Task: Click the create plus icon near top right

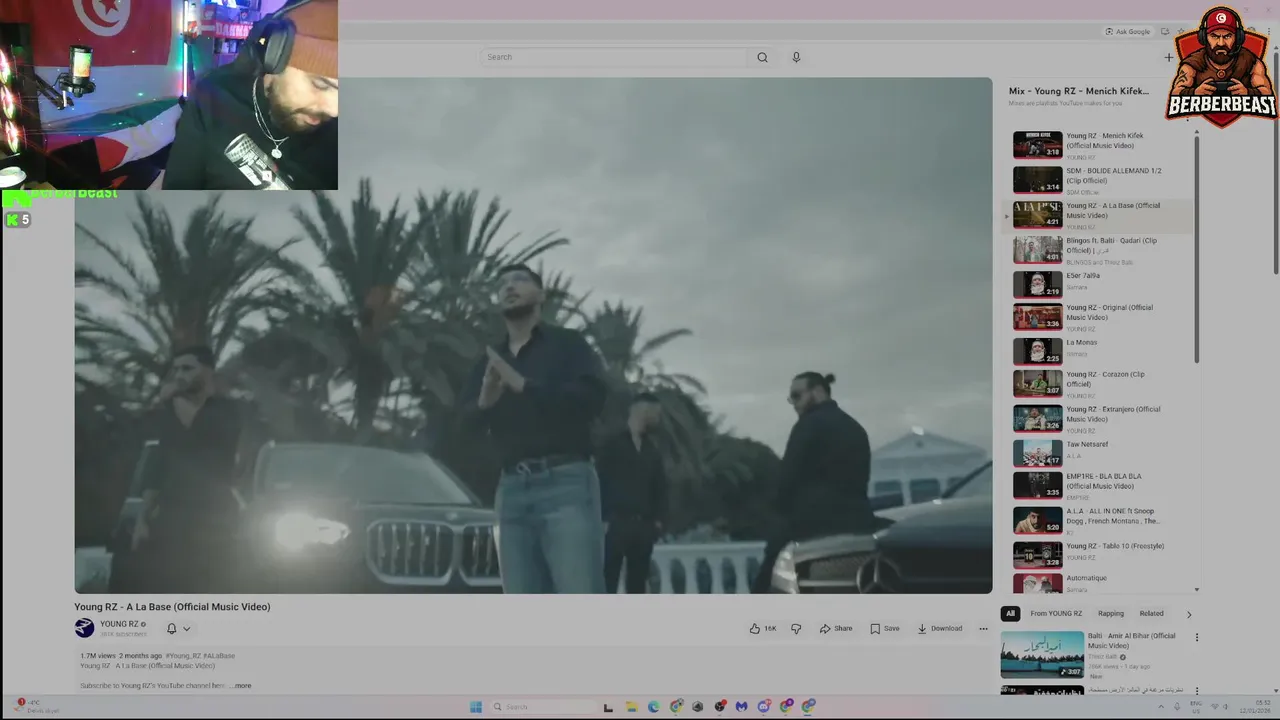Action: [1168, 57]
